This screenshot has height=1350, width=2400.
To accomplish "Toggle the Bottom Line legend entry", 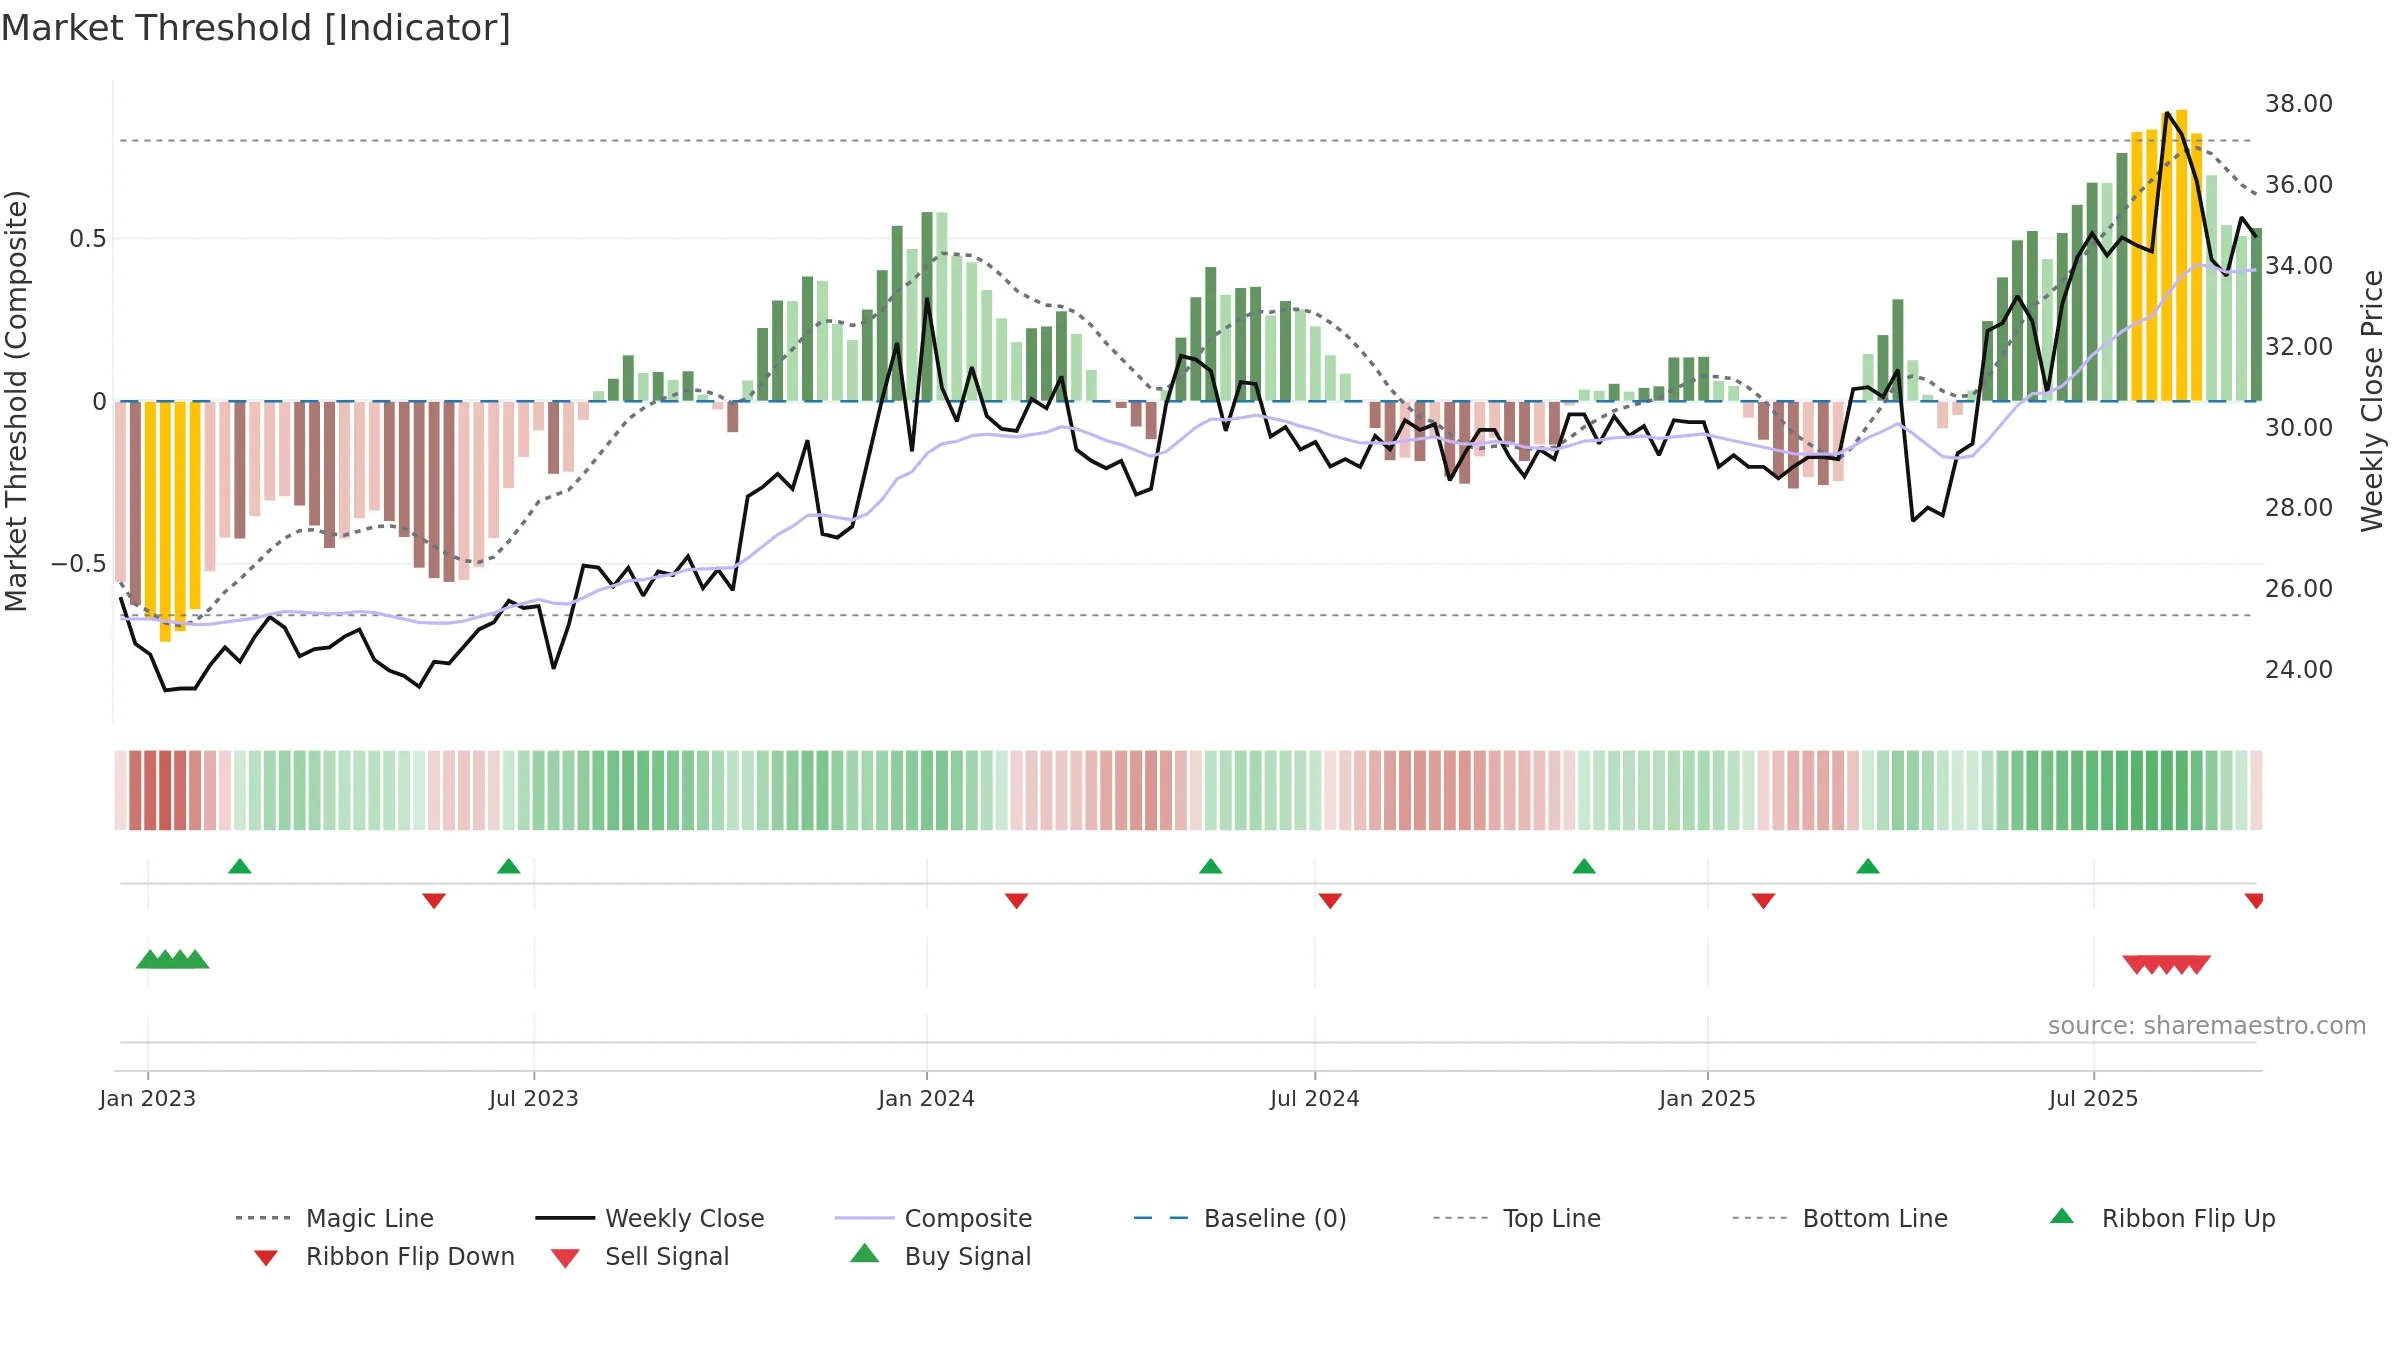I will pyautogui.click(x=1840, y=1218).
